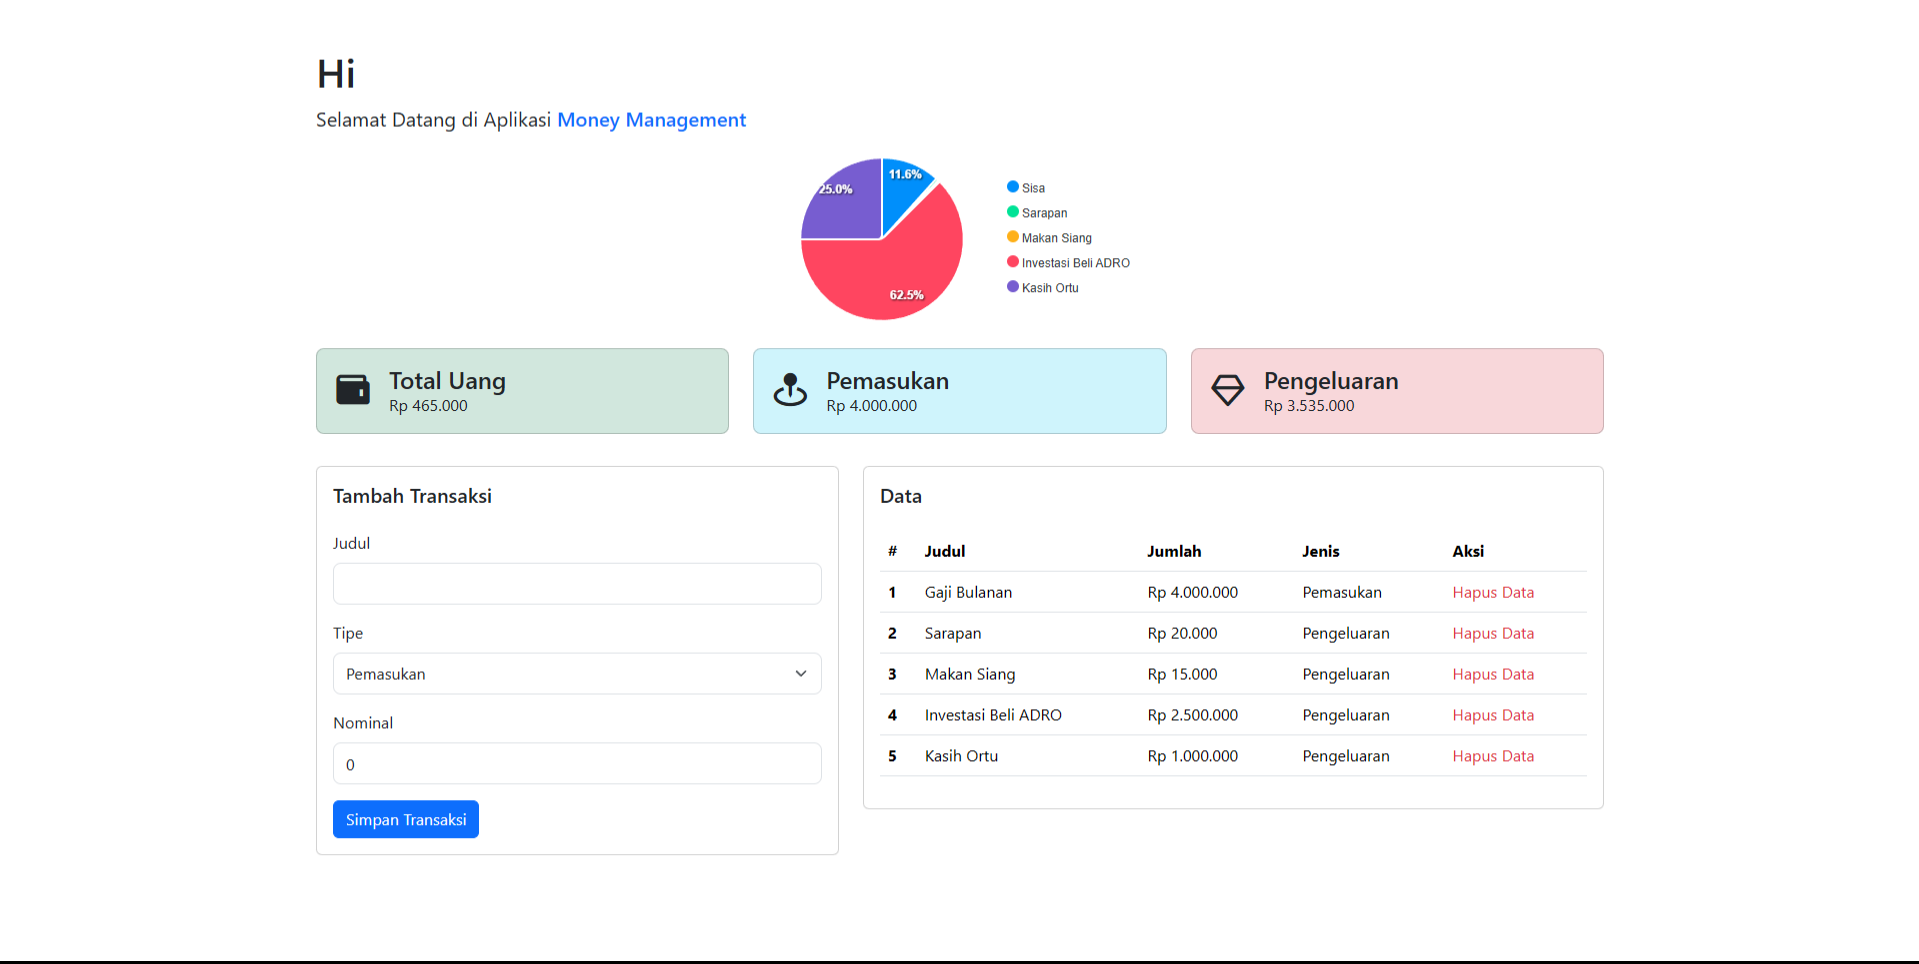Toggle Kasih Ortu in the pie chart legend
Image resolution: width=1919 pixels, height=964 pixels.
tap(1050, 287)
